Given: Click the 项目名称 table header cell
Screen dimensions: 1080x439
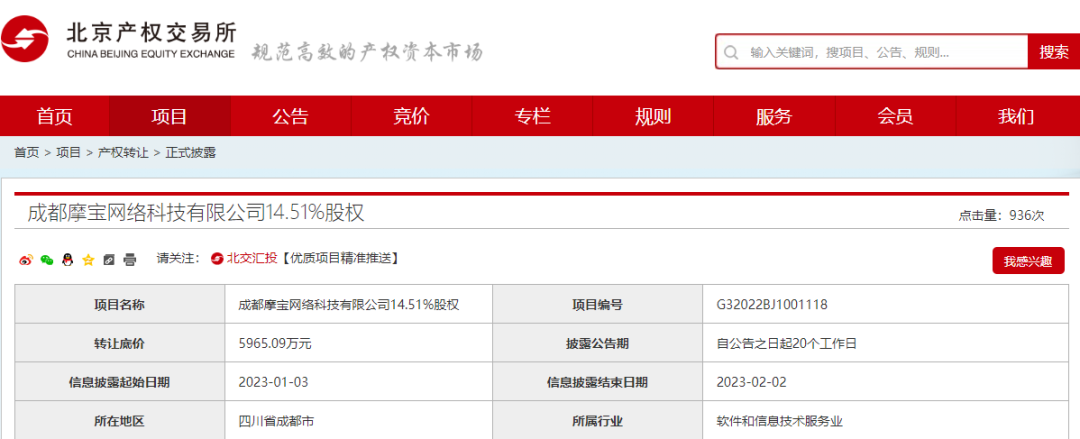Looking at the screenshot, I should click(120, 304).
